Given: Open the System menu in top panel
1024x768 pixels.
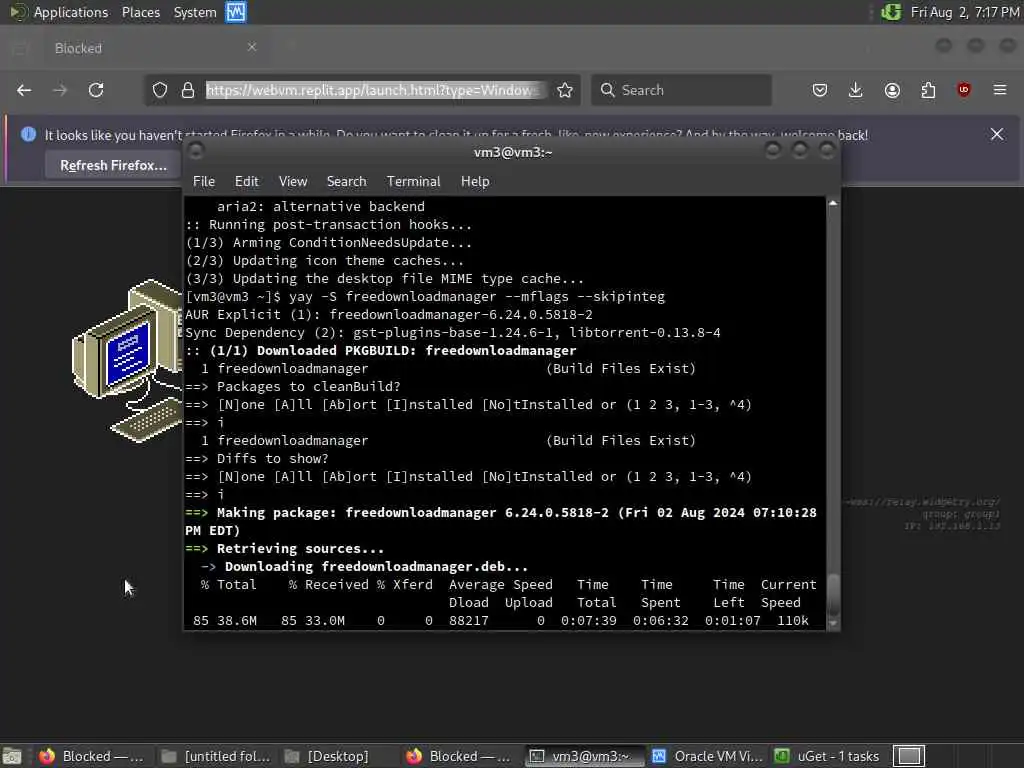Looking at the screenshot, I should point(195,12).
